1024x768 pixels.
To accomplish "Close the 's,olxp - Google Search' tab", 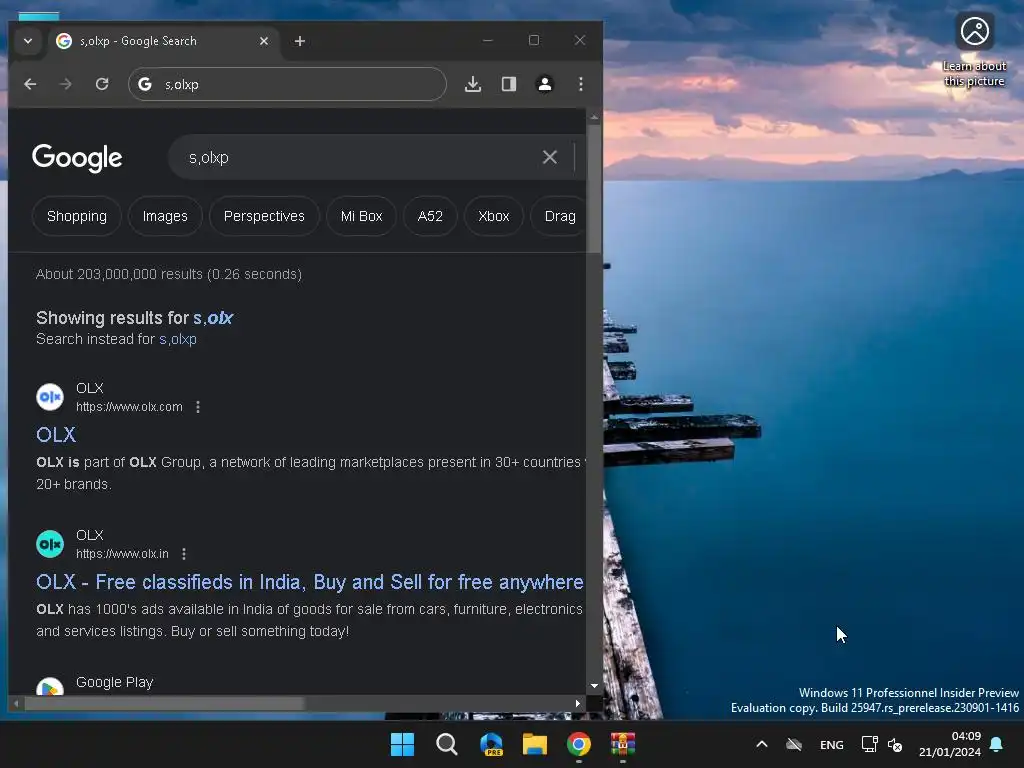I will point(264,41).
